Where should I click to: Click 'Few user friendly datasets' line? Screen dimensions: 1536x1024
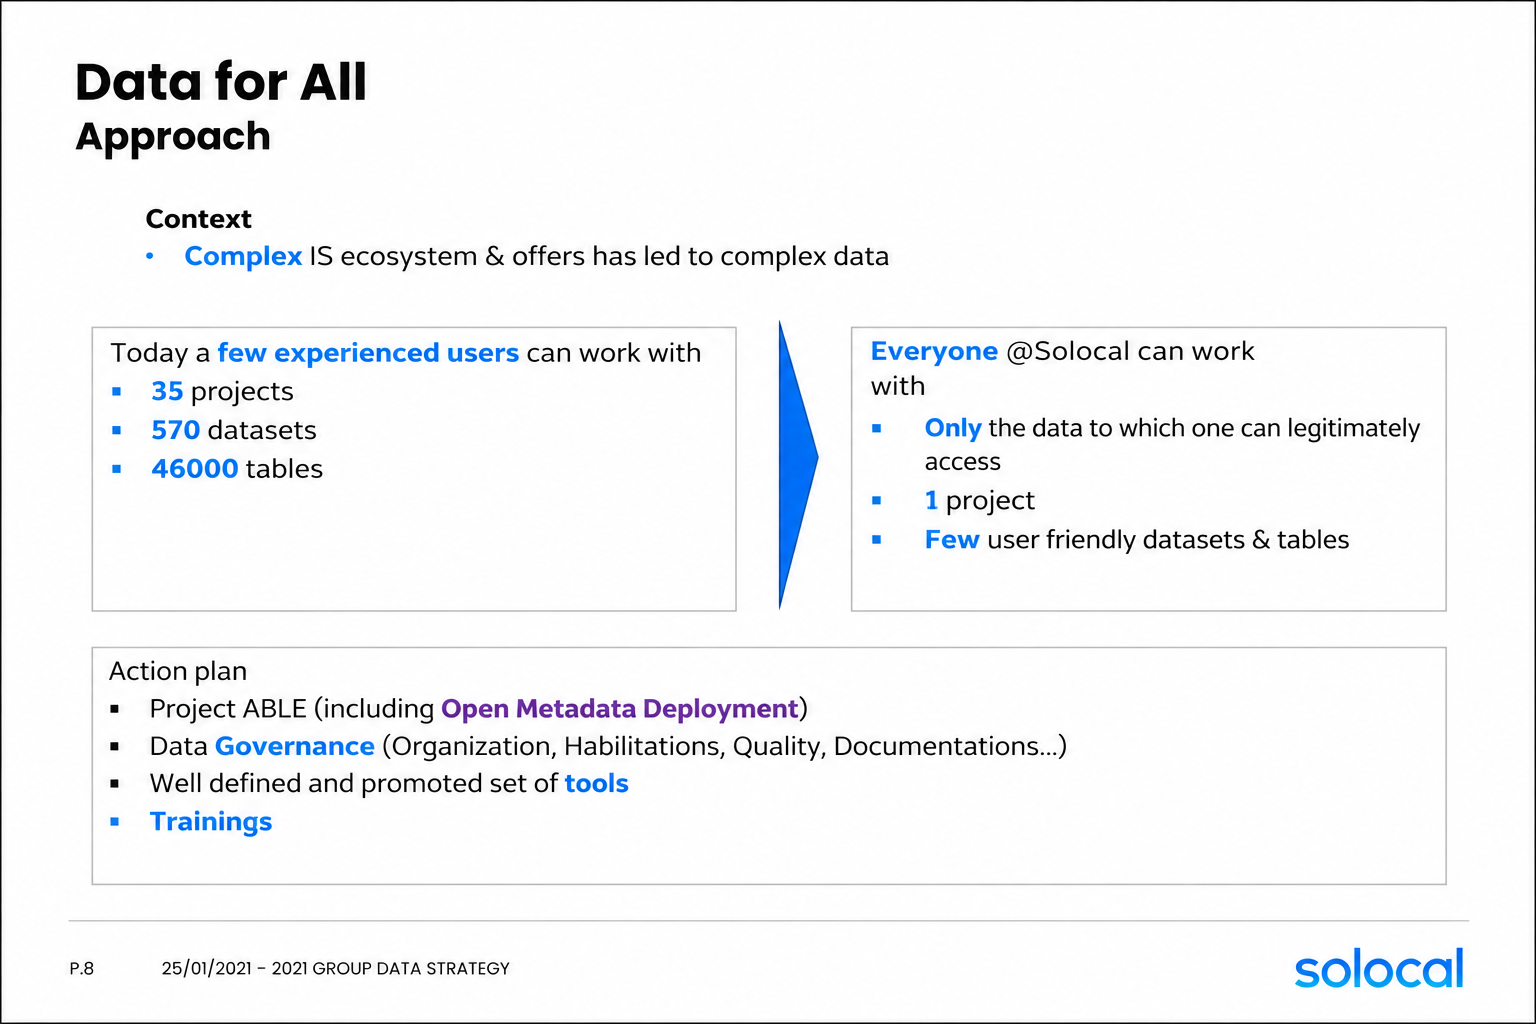click(x=1137, y=540)
